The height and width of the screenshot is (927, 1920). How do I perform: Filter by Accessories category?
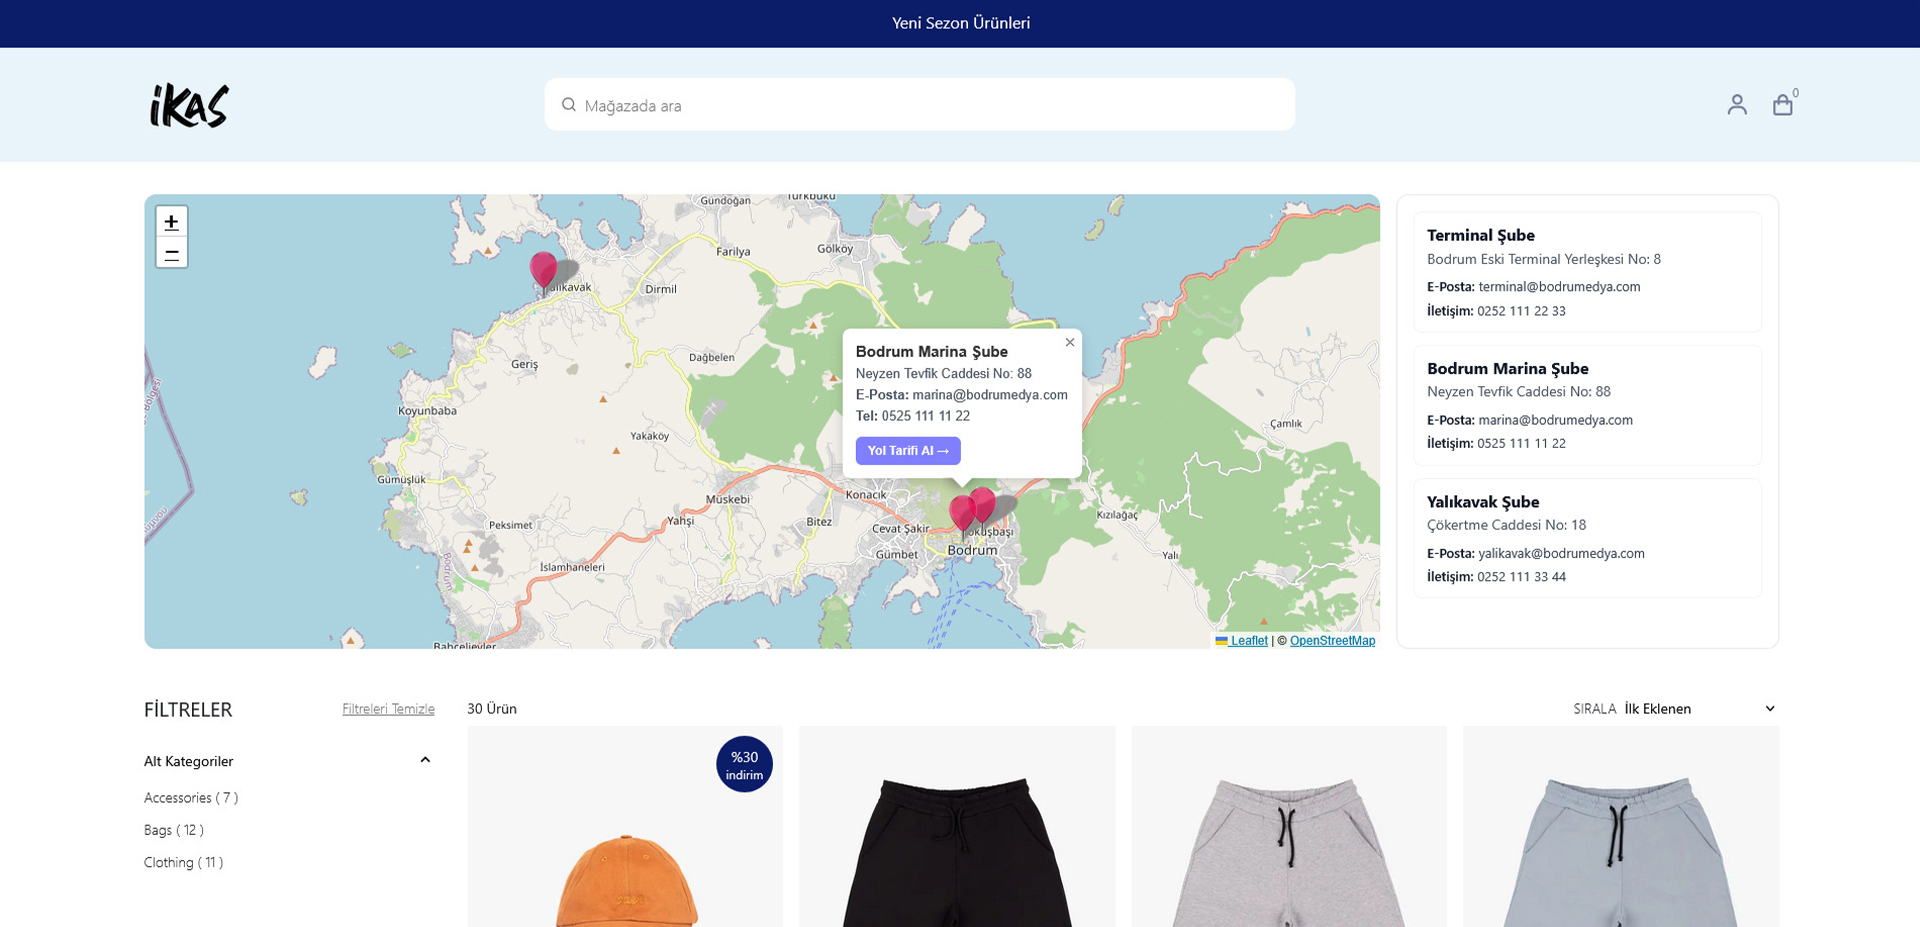point(190,798)
